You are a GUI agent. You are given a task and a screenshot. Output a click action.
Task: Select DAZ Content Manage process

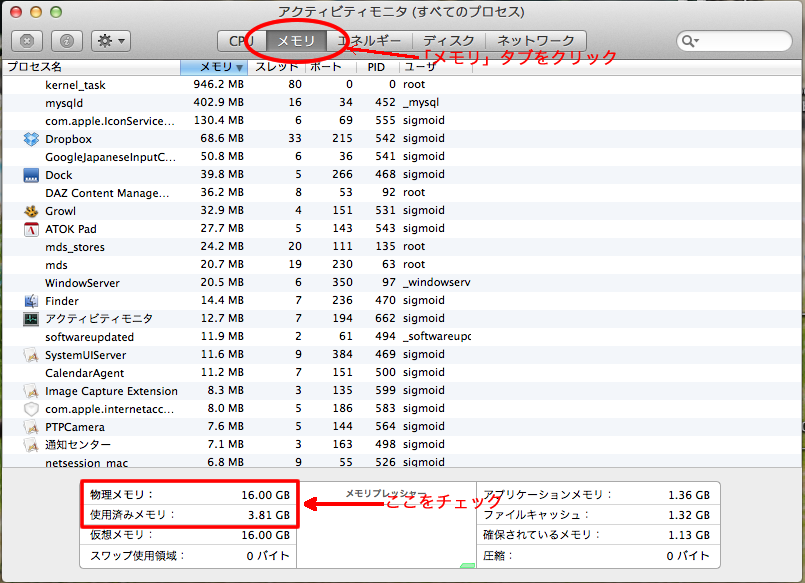pos(401,193)
